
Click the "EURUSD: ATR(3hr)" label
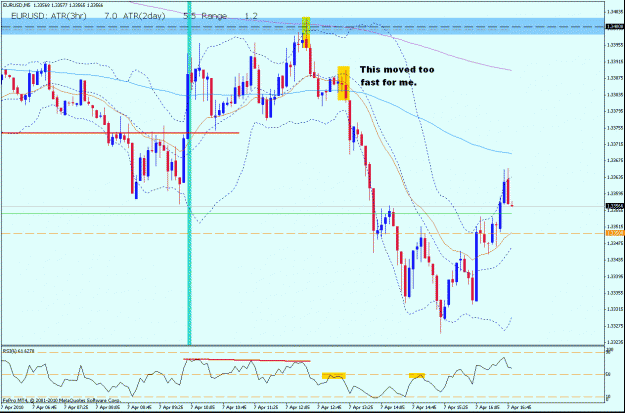tap(49, 16)
